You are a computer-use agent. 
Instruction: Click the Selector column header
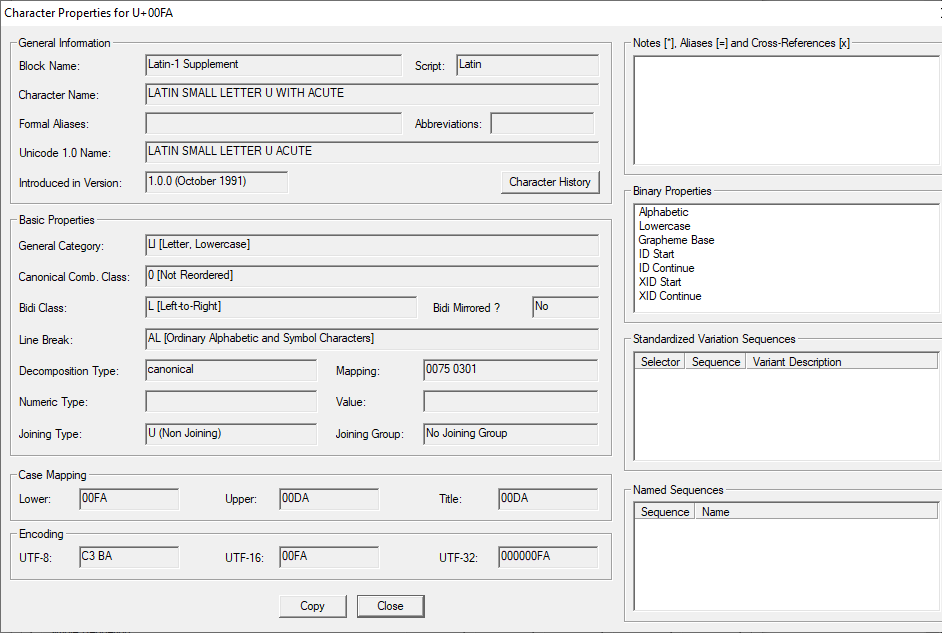(x=660, y=362)
